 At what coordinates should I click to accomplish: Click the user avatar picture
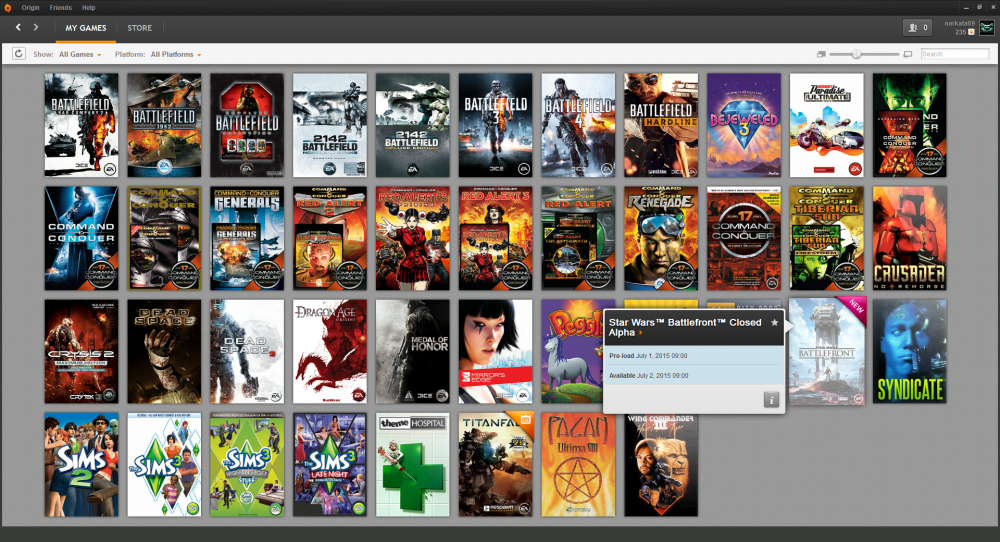coord(987,27)
